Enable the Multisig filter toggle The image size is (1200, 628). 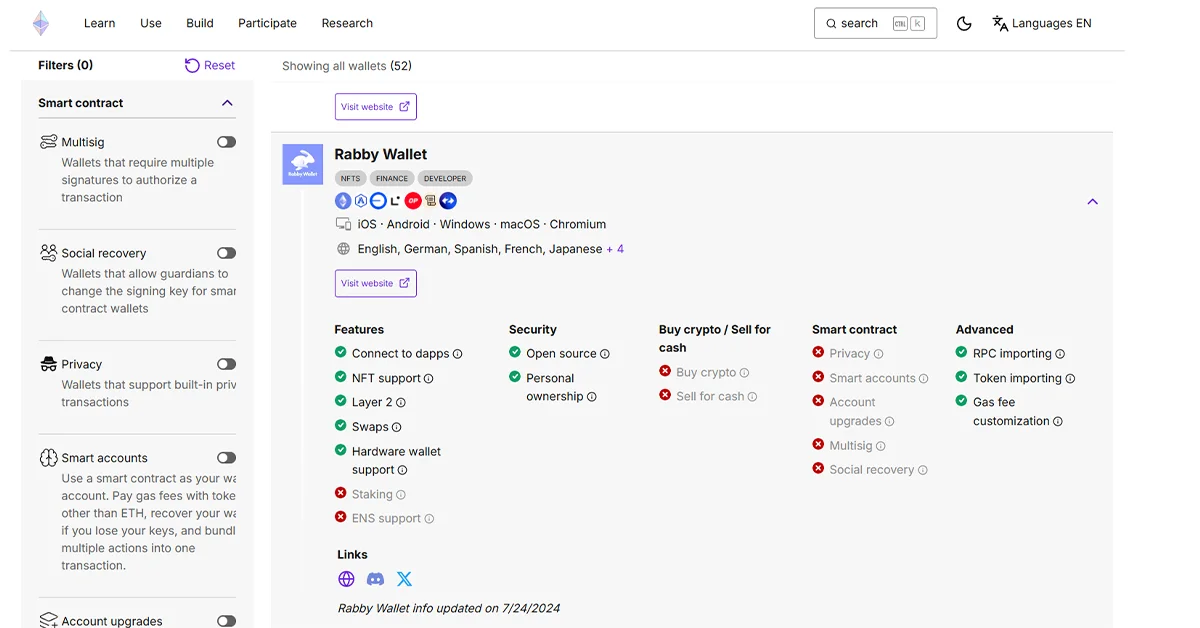point(227,142)
